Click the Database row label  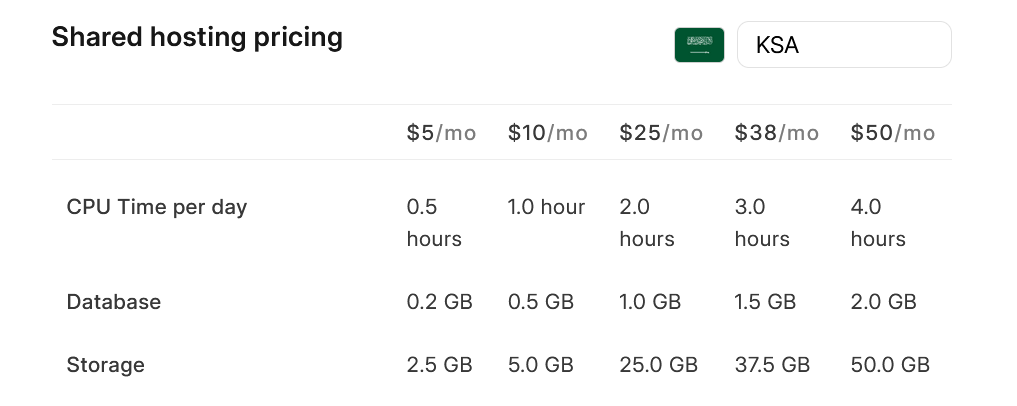coord(114,302)
